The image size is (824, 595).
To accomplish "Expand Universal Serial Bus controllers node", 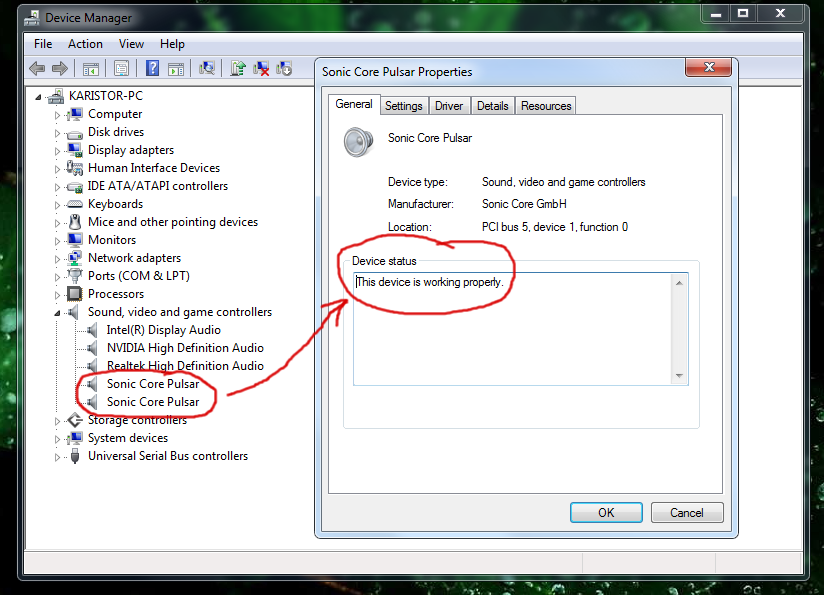I will 57,457.
